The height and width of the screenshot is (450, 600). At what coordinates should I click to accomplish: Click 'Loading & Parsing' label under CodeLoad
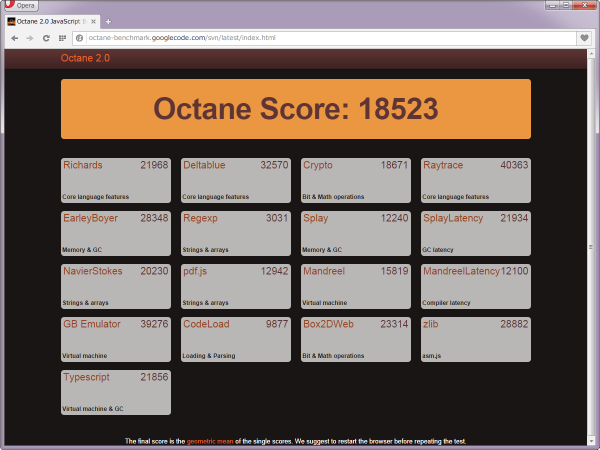[x=209, y=356]
